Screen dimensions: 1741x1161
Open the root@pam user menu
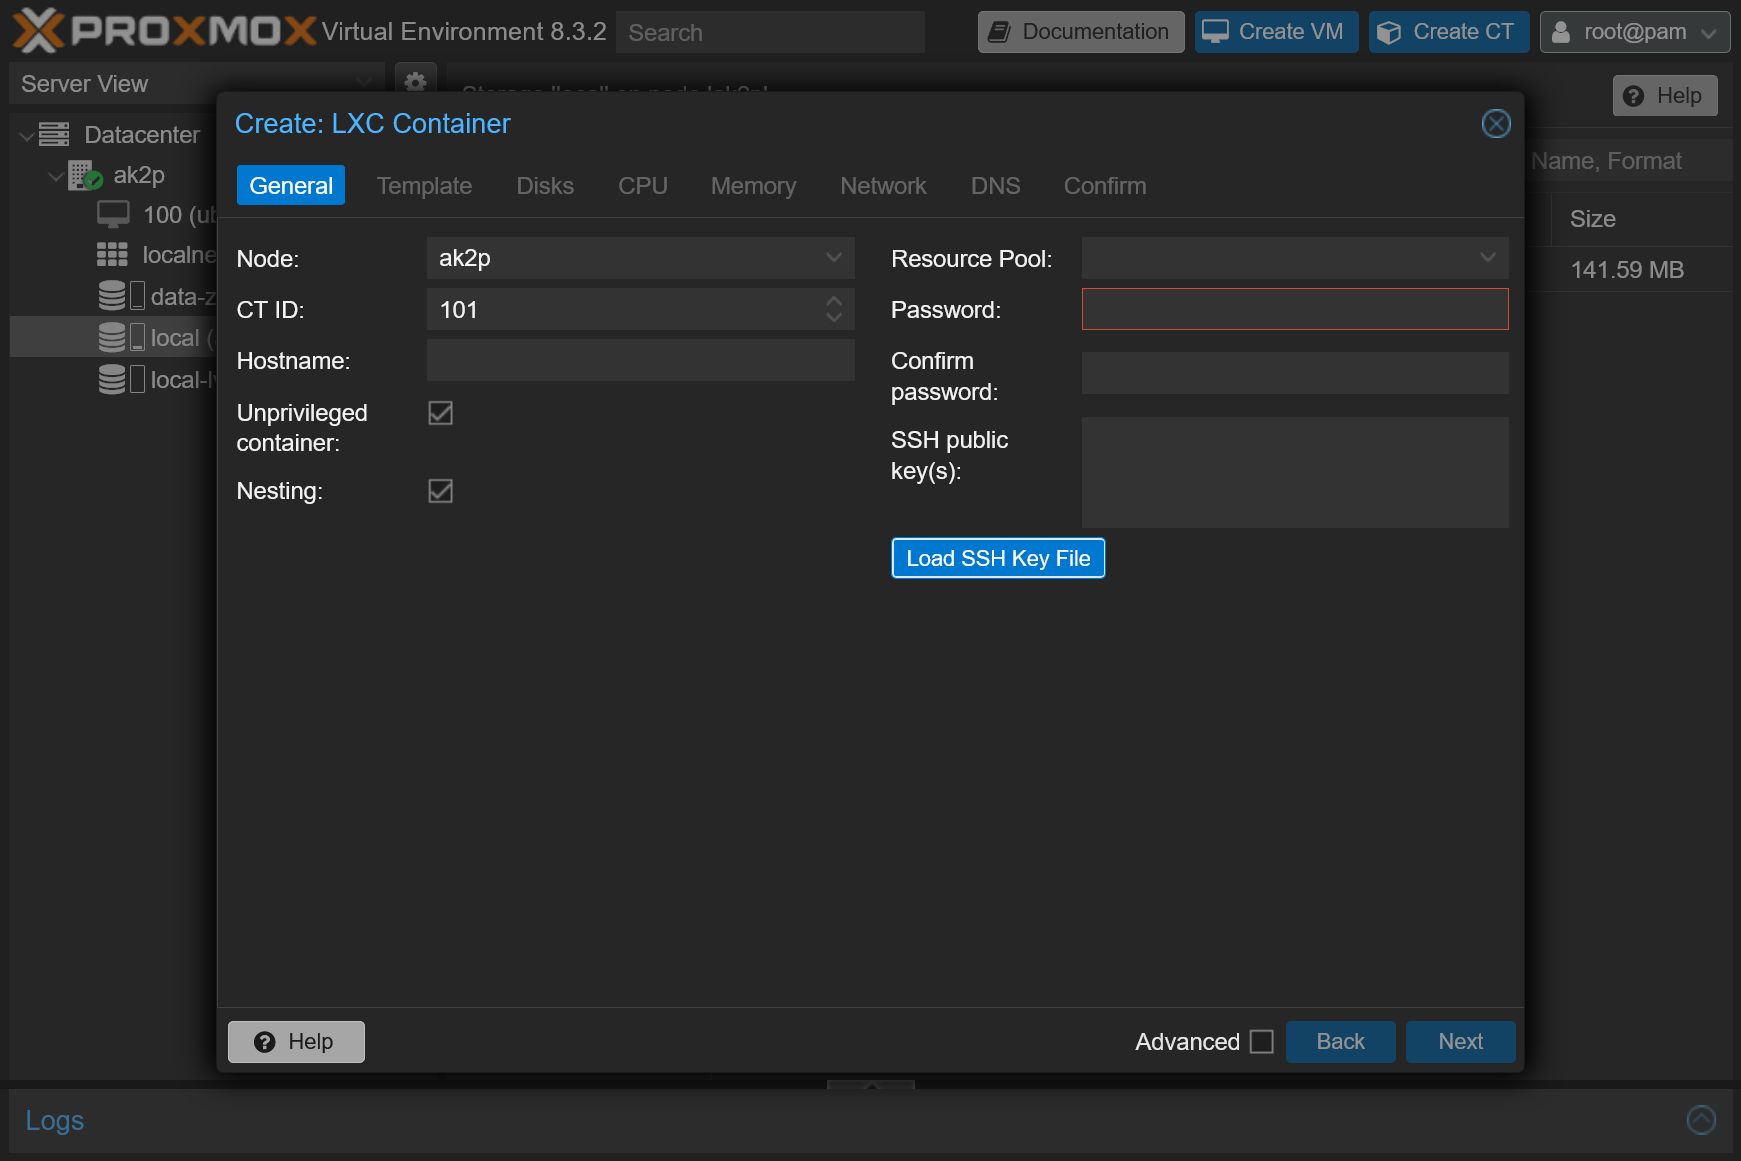tap(1635, 32)
